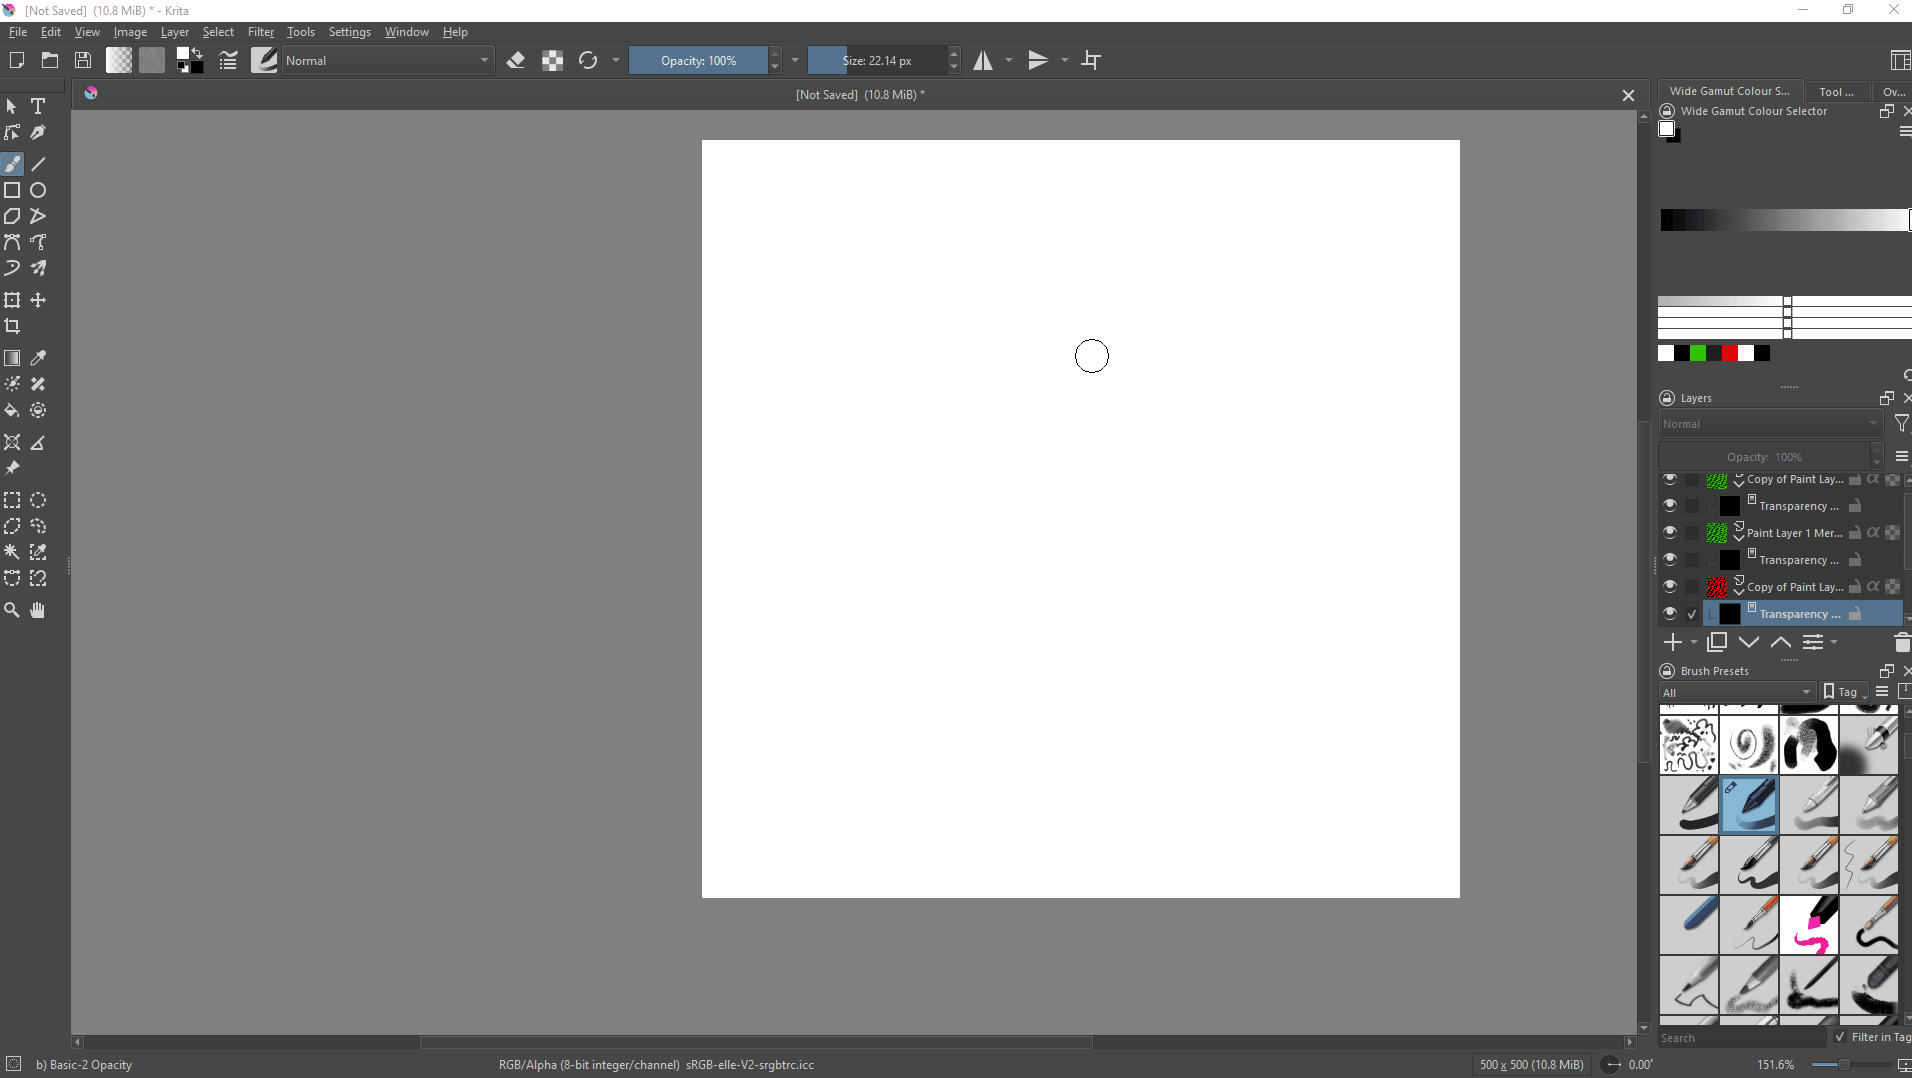Select the Zoom tool
Screen dimensions: 1912x1078
click(x=12, y=610)
